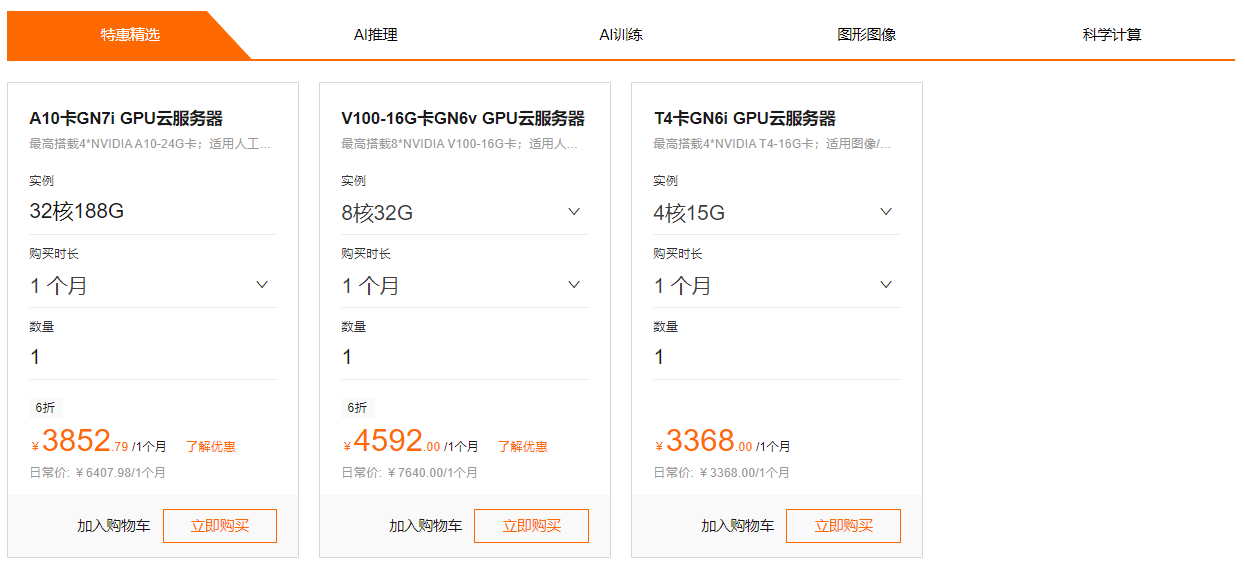Open 了解优惠 link on A10 card
Screen dimensions: 1245x564
[211, 447]
